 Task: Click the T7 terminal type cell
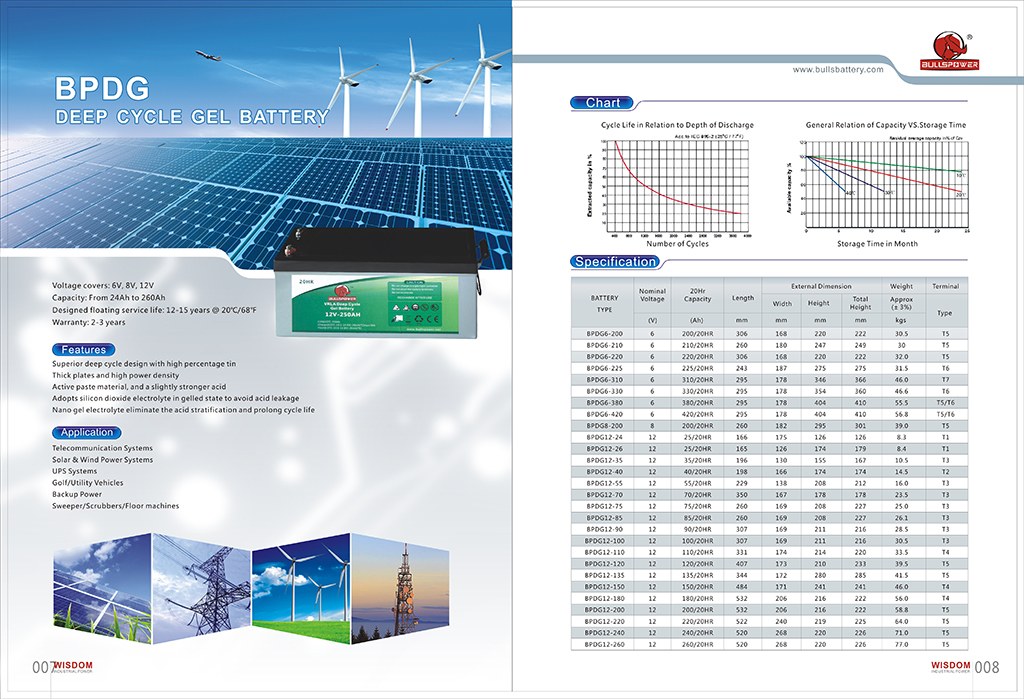(x=945, y=380)
